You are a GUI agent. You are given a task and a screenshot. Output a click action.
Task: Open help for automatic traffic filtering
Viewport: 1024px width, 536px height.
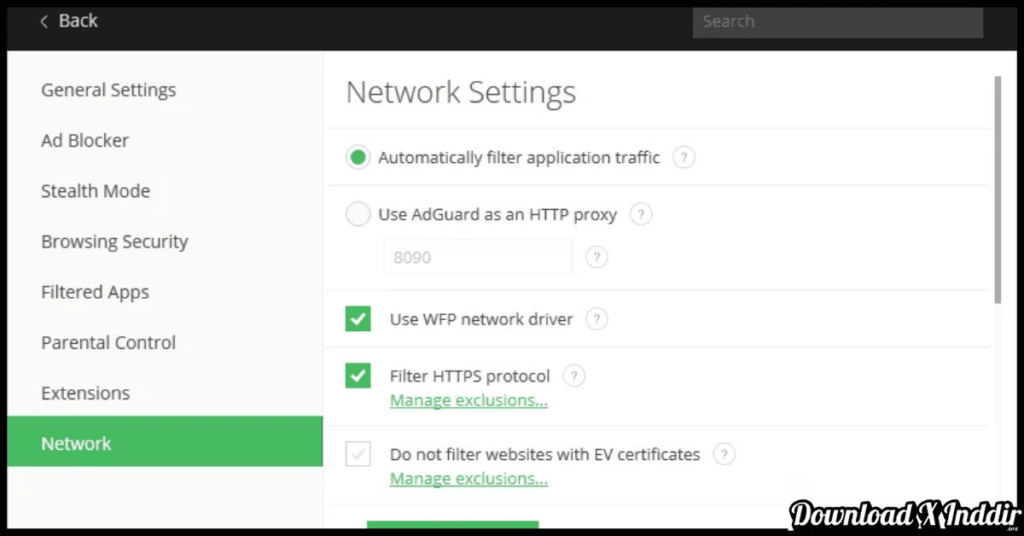click(x=684, y=157)
